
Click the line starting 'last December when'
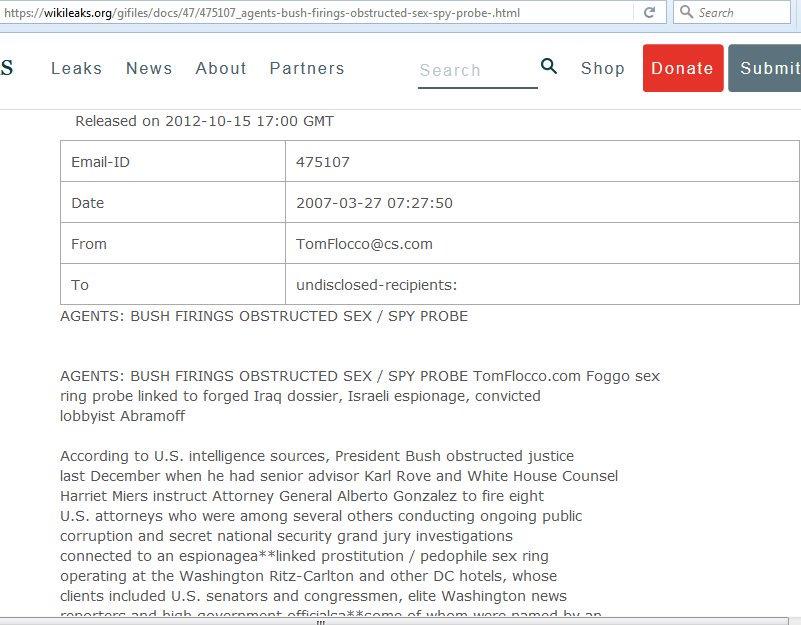[339, 476]
